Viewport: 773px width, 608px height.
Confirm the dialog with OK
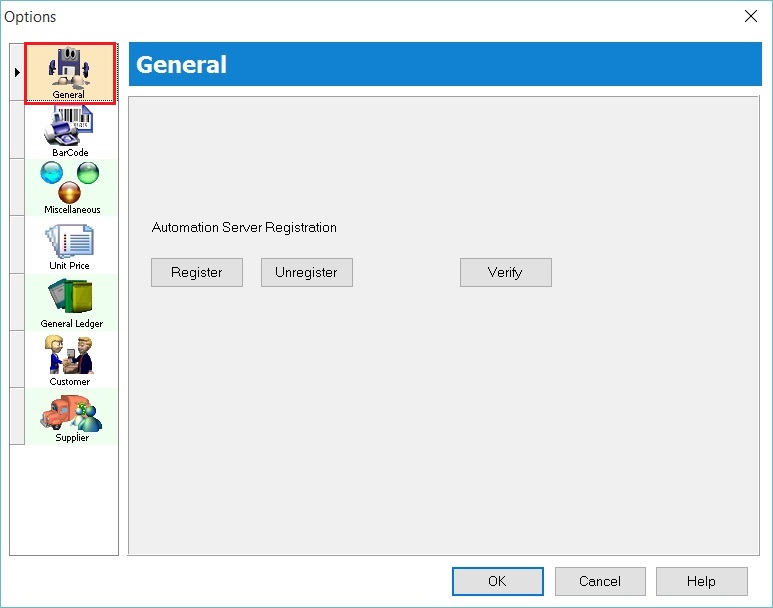coord(497,581)
